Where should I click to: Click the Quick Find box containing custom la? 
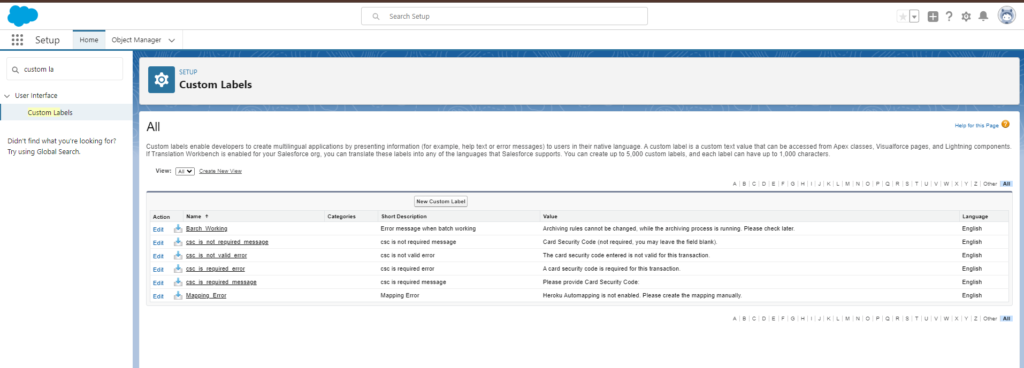[65, 69]
